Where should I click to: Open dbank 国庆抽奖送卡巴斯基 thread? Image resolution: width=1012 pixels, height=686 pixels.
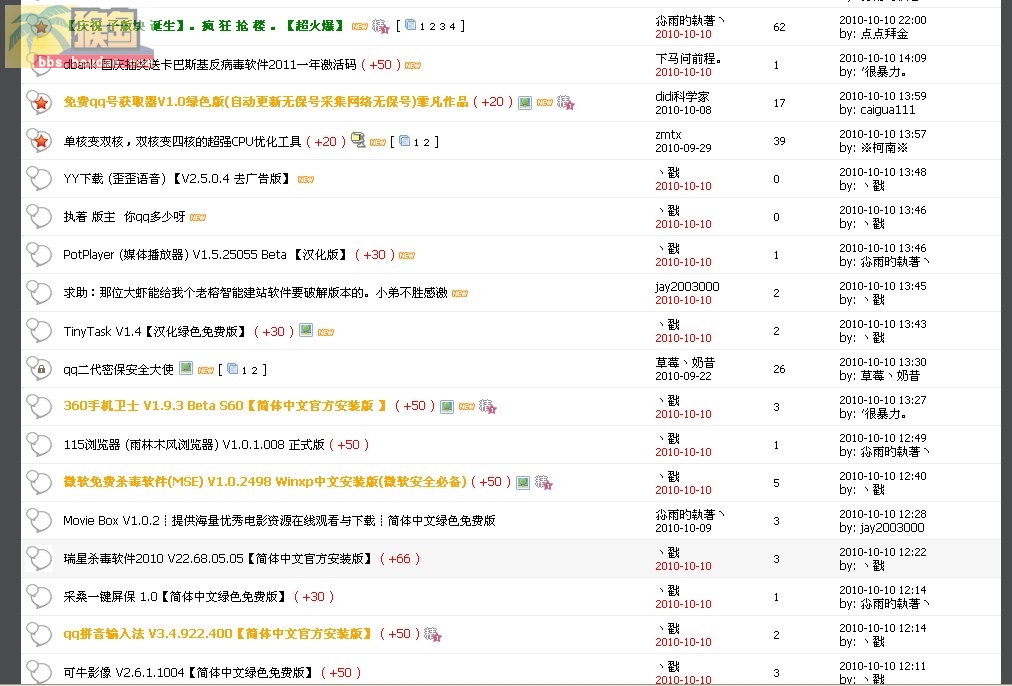point(210,65)
